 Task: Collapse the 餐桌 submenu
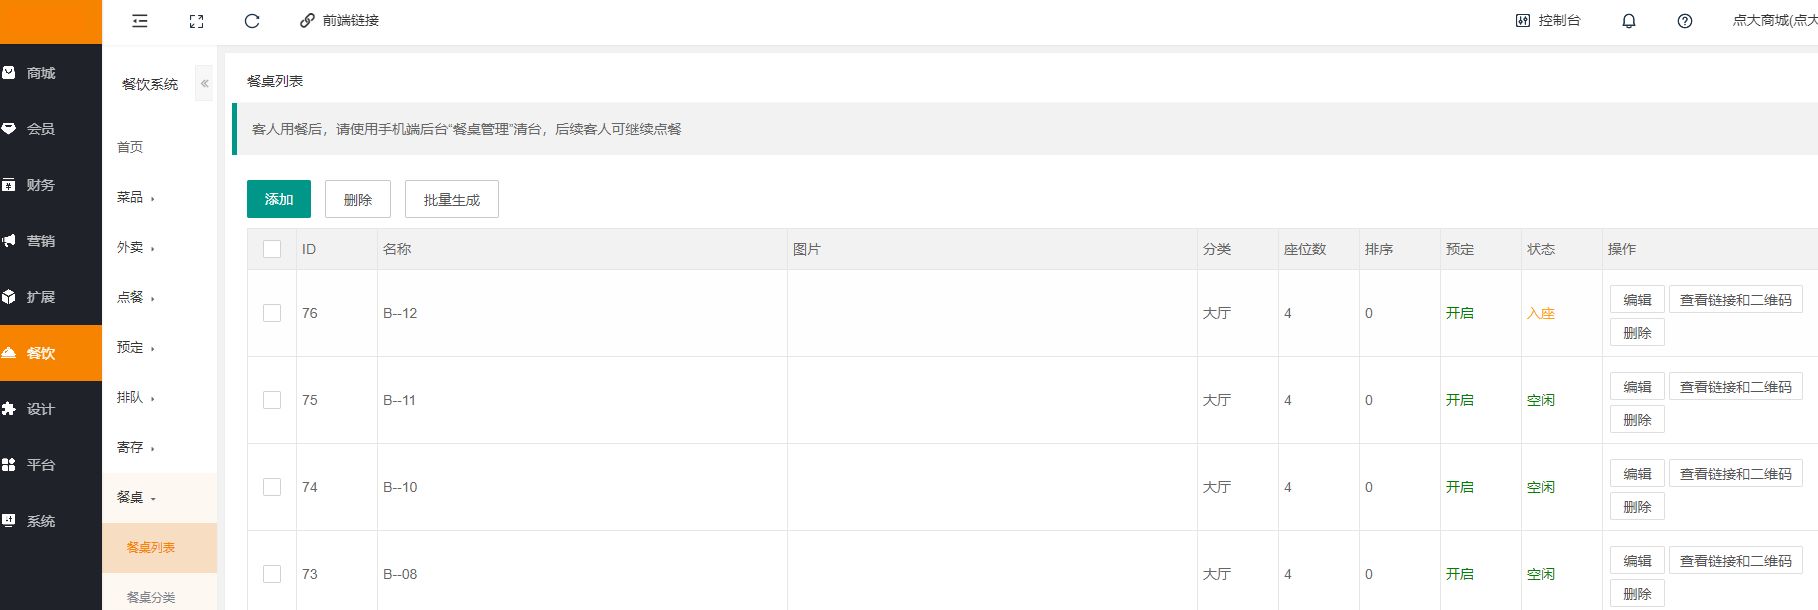(136, 498)
